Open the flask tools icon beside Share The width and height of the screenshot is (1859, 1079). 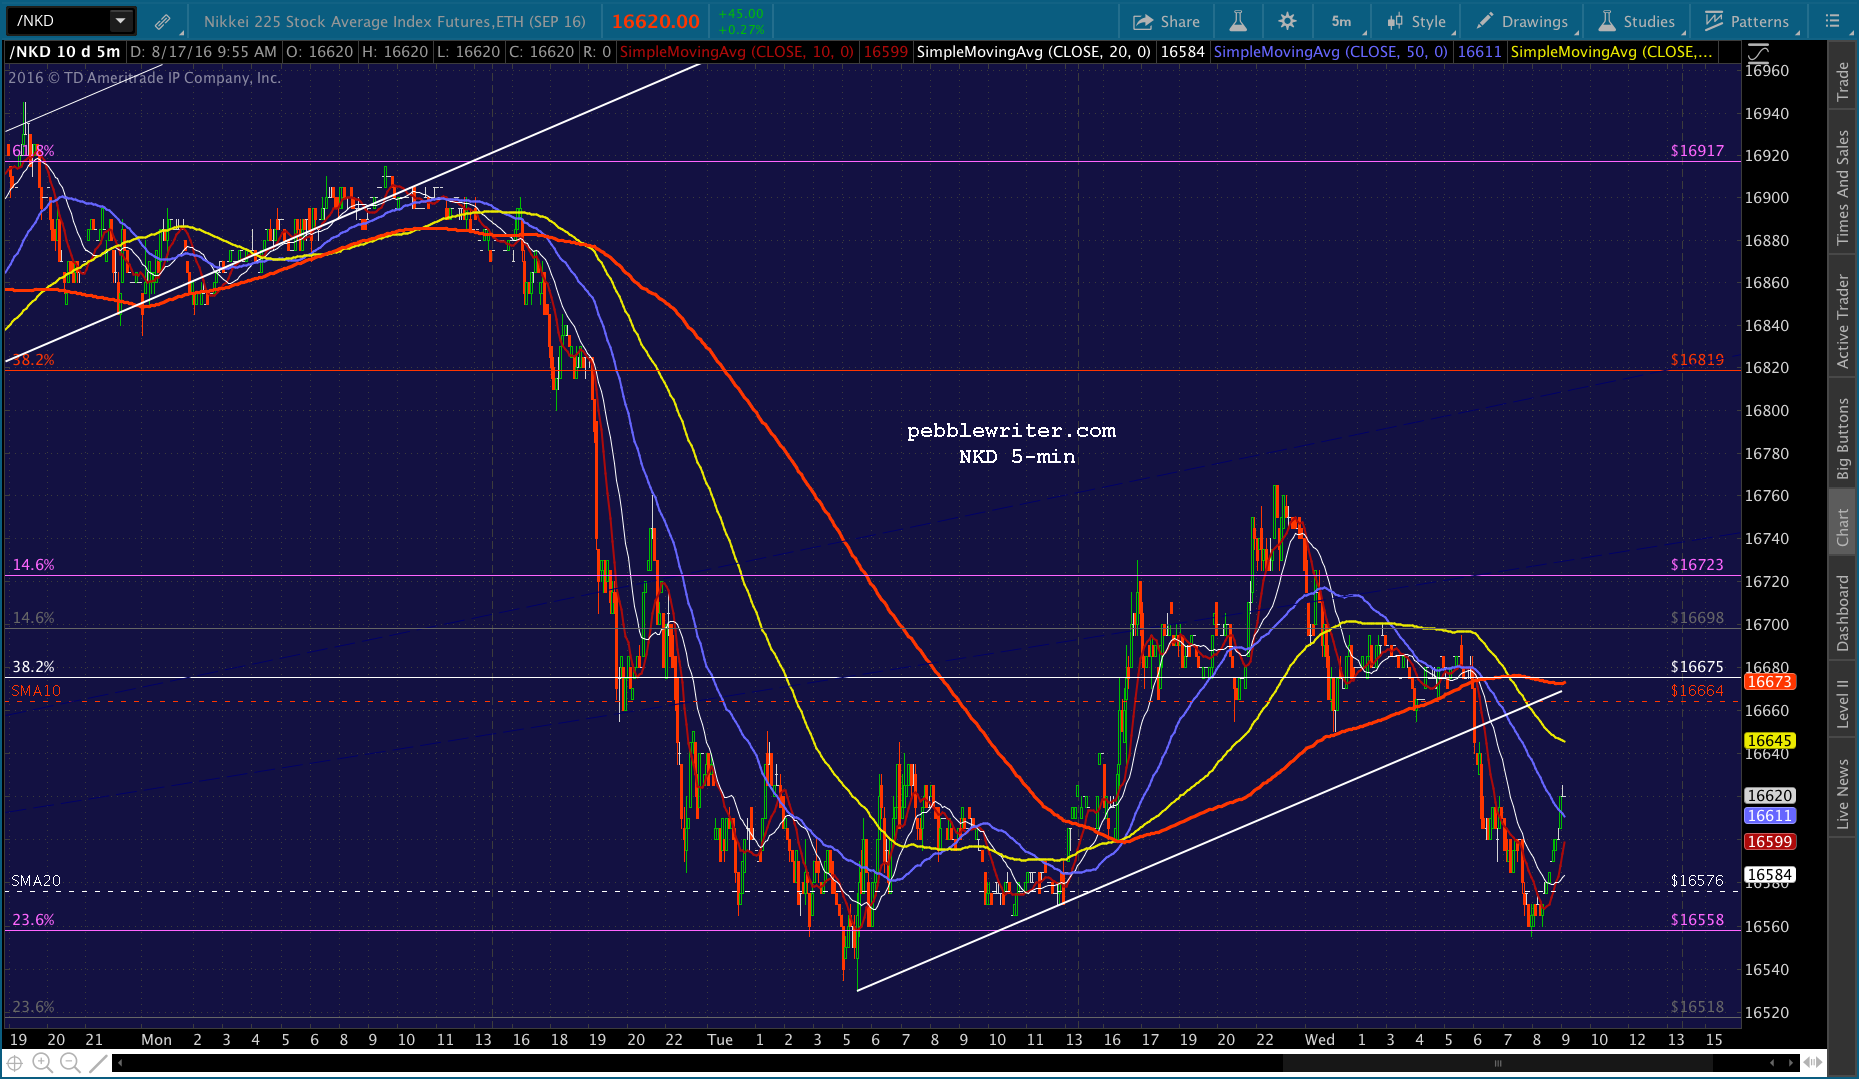pos(1238,21)
